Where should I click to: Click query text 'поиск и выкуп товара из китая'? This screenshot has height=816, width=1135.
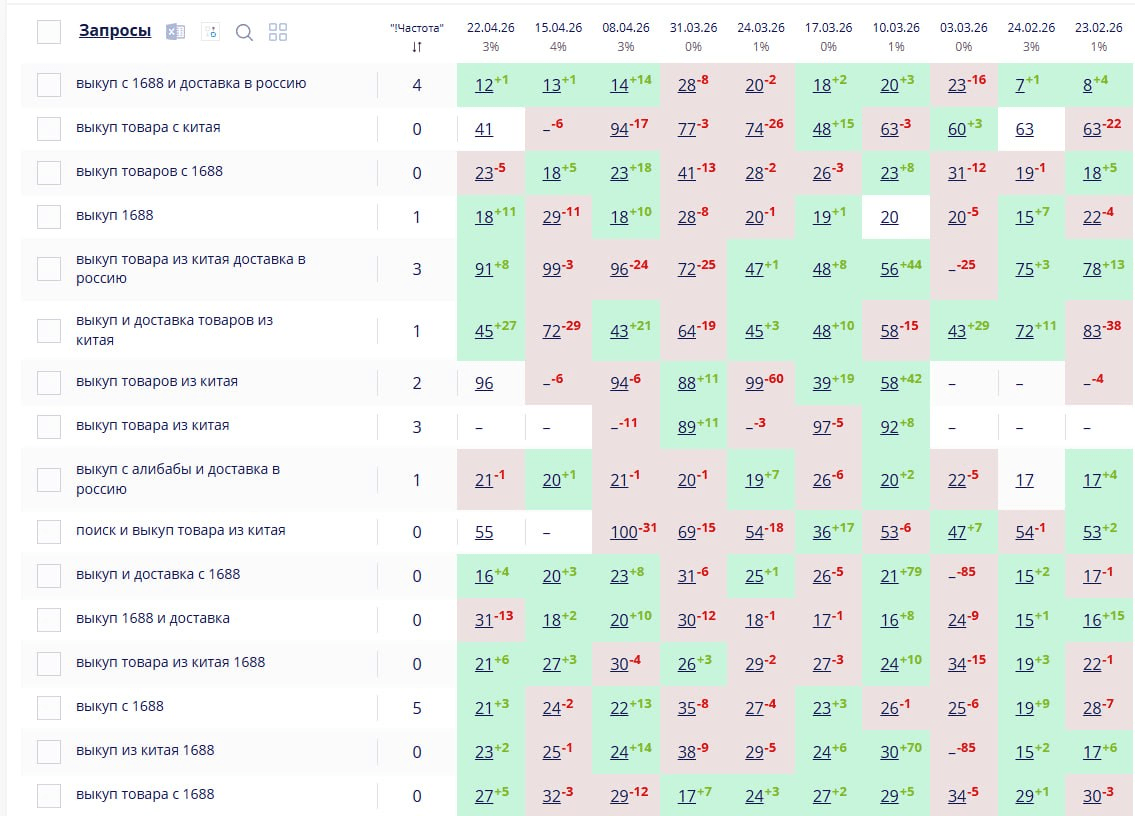click(180, 531)
